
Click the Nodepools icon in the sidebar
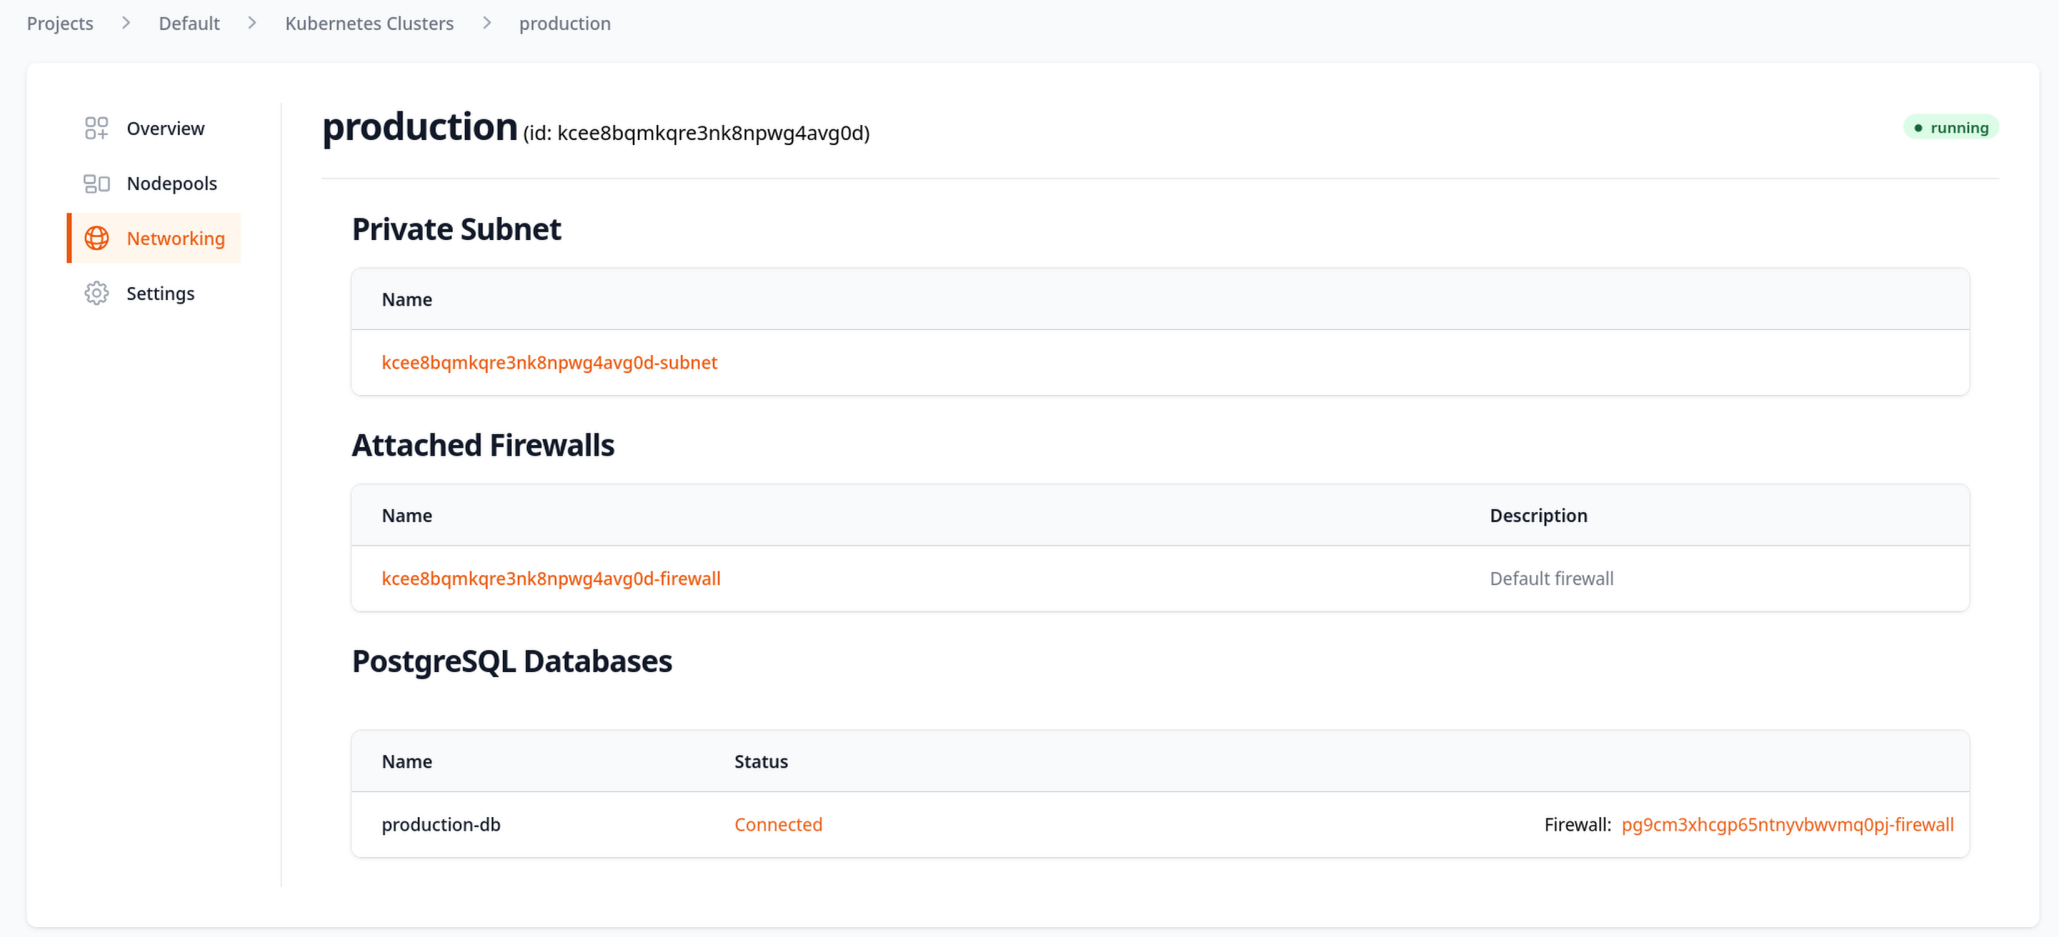pyautogui.click(x=96, y=183)
